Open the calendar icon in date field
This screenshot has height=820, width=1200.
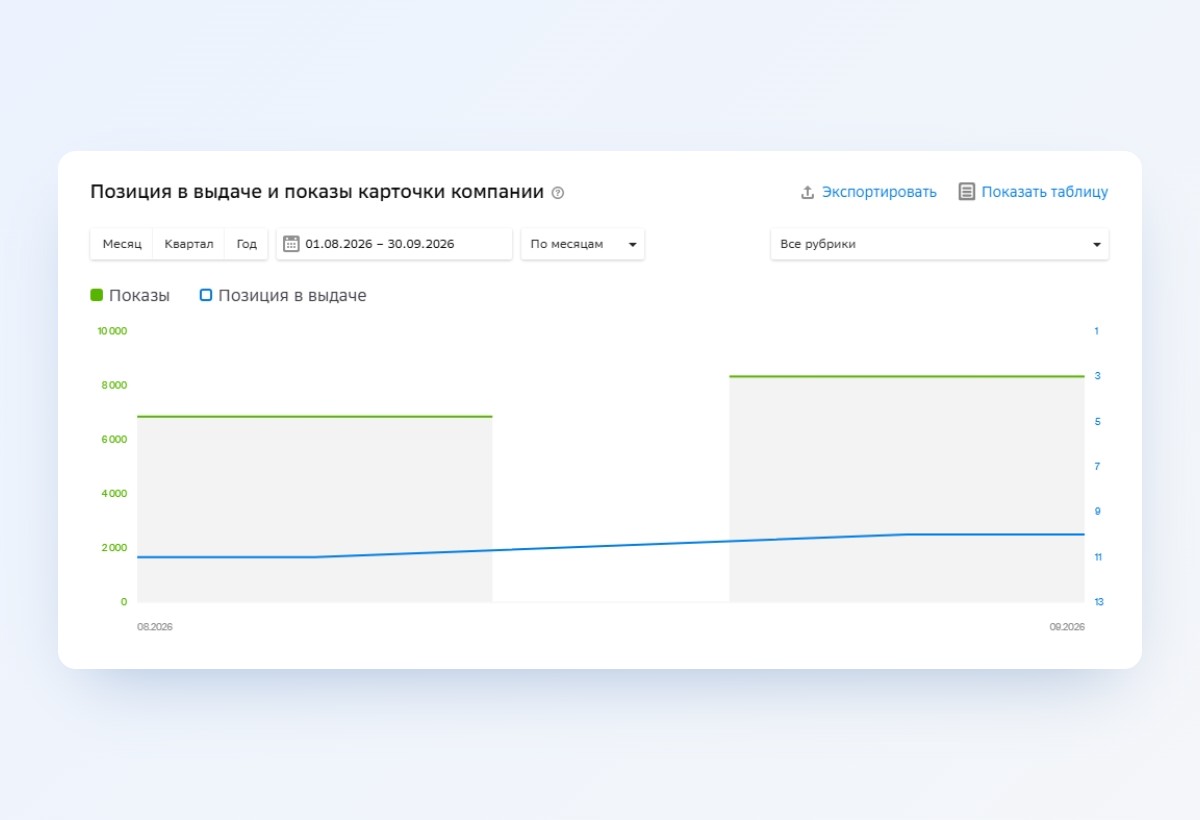tap(292, 244)
